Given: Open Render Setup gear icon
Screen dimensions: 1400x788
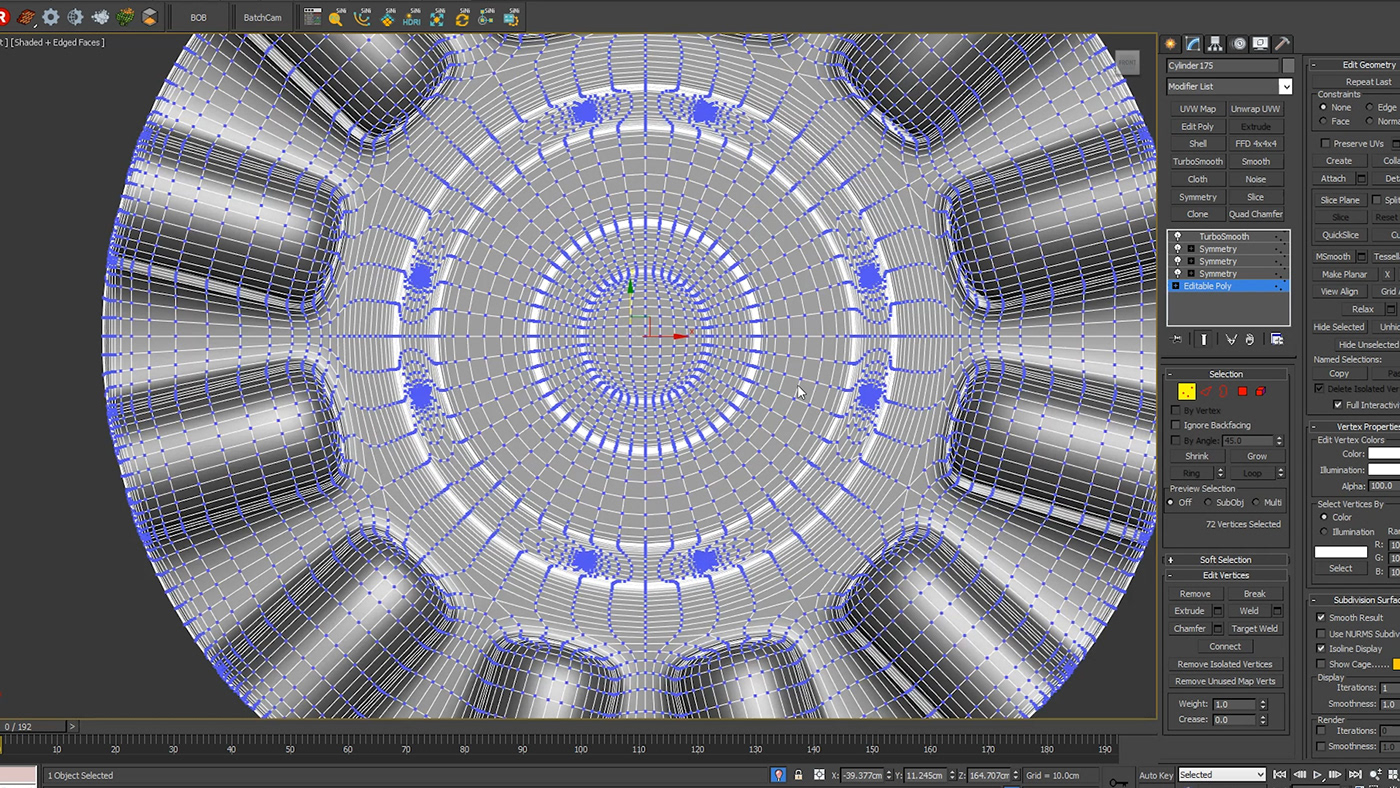Looking at the screenshot, I should click(50, 17).
